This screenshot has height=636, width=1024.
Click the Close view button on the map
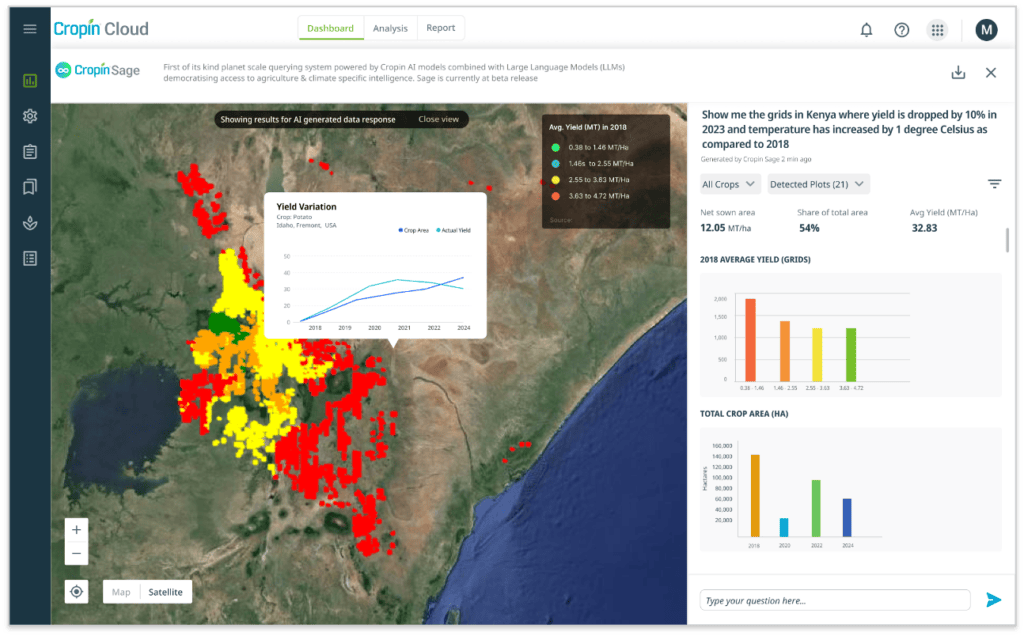pos(440,119)
